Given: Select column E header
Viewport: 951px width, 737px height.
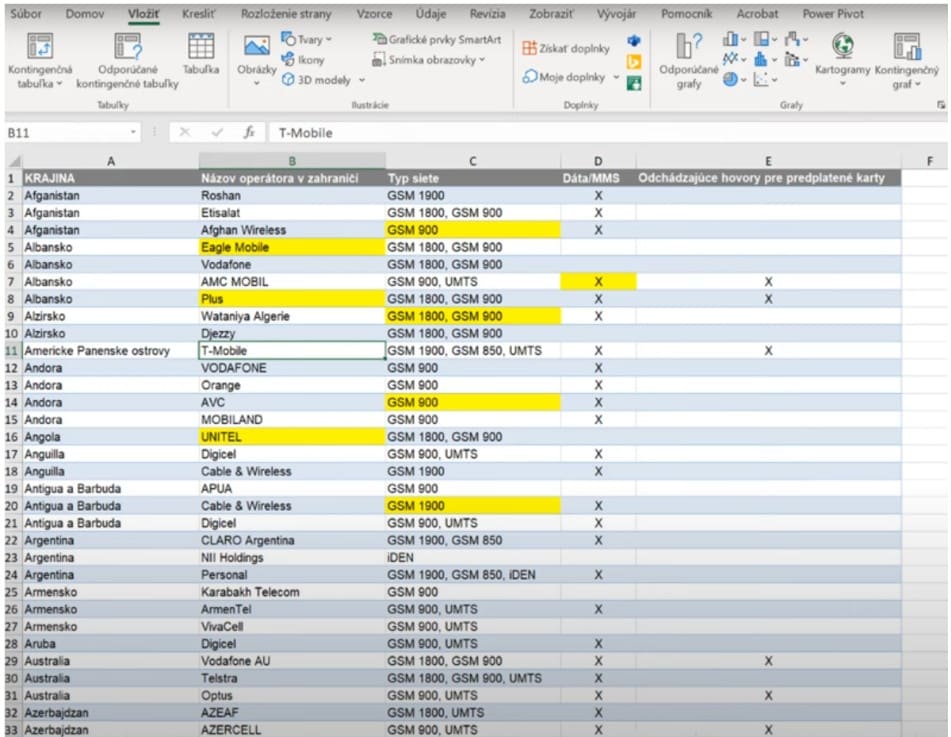Looking at the screenshot, I should (x=768, y=161).
